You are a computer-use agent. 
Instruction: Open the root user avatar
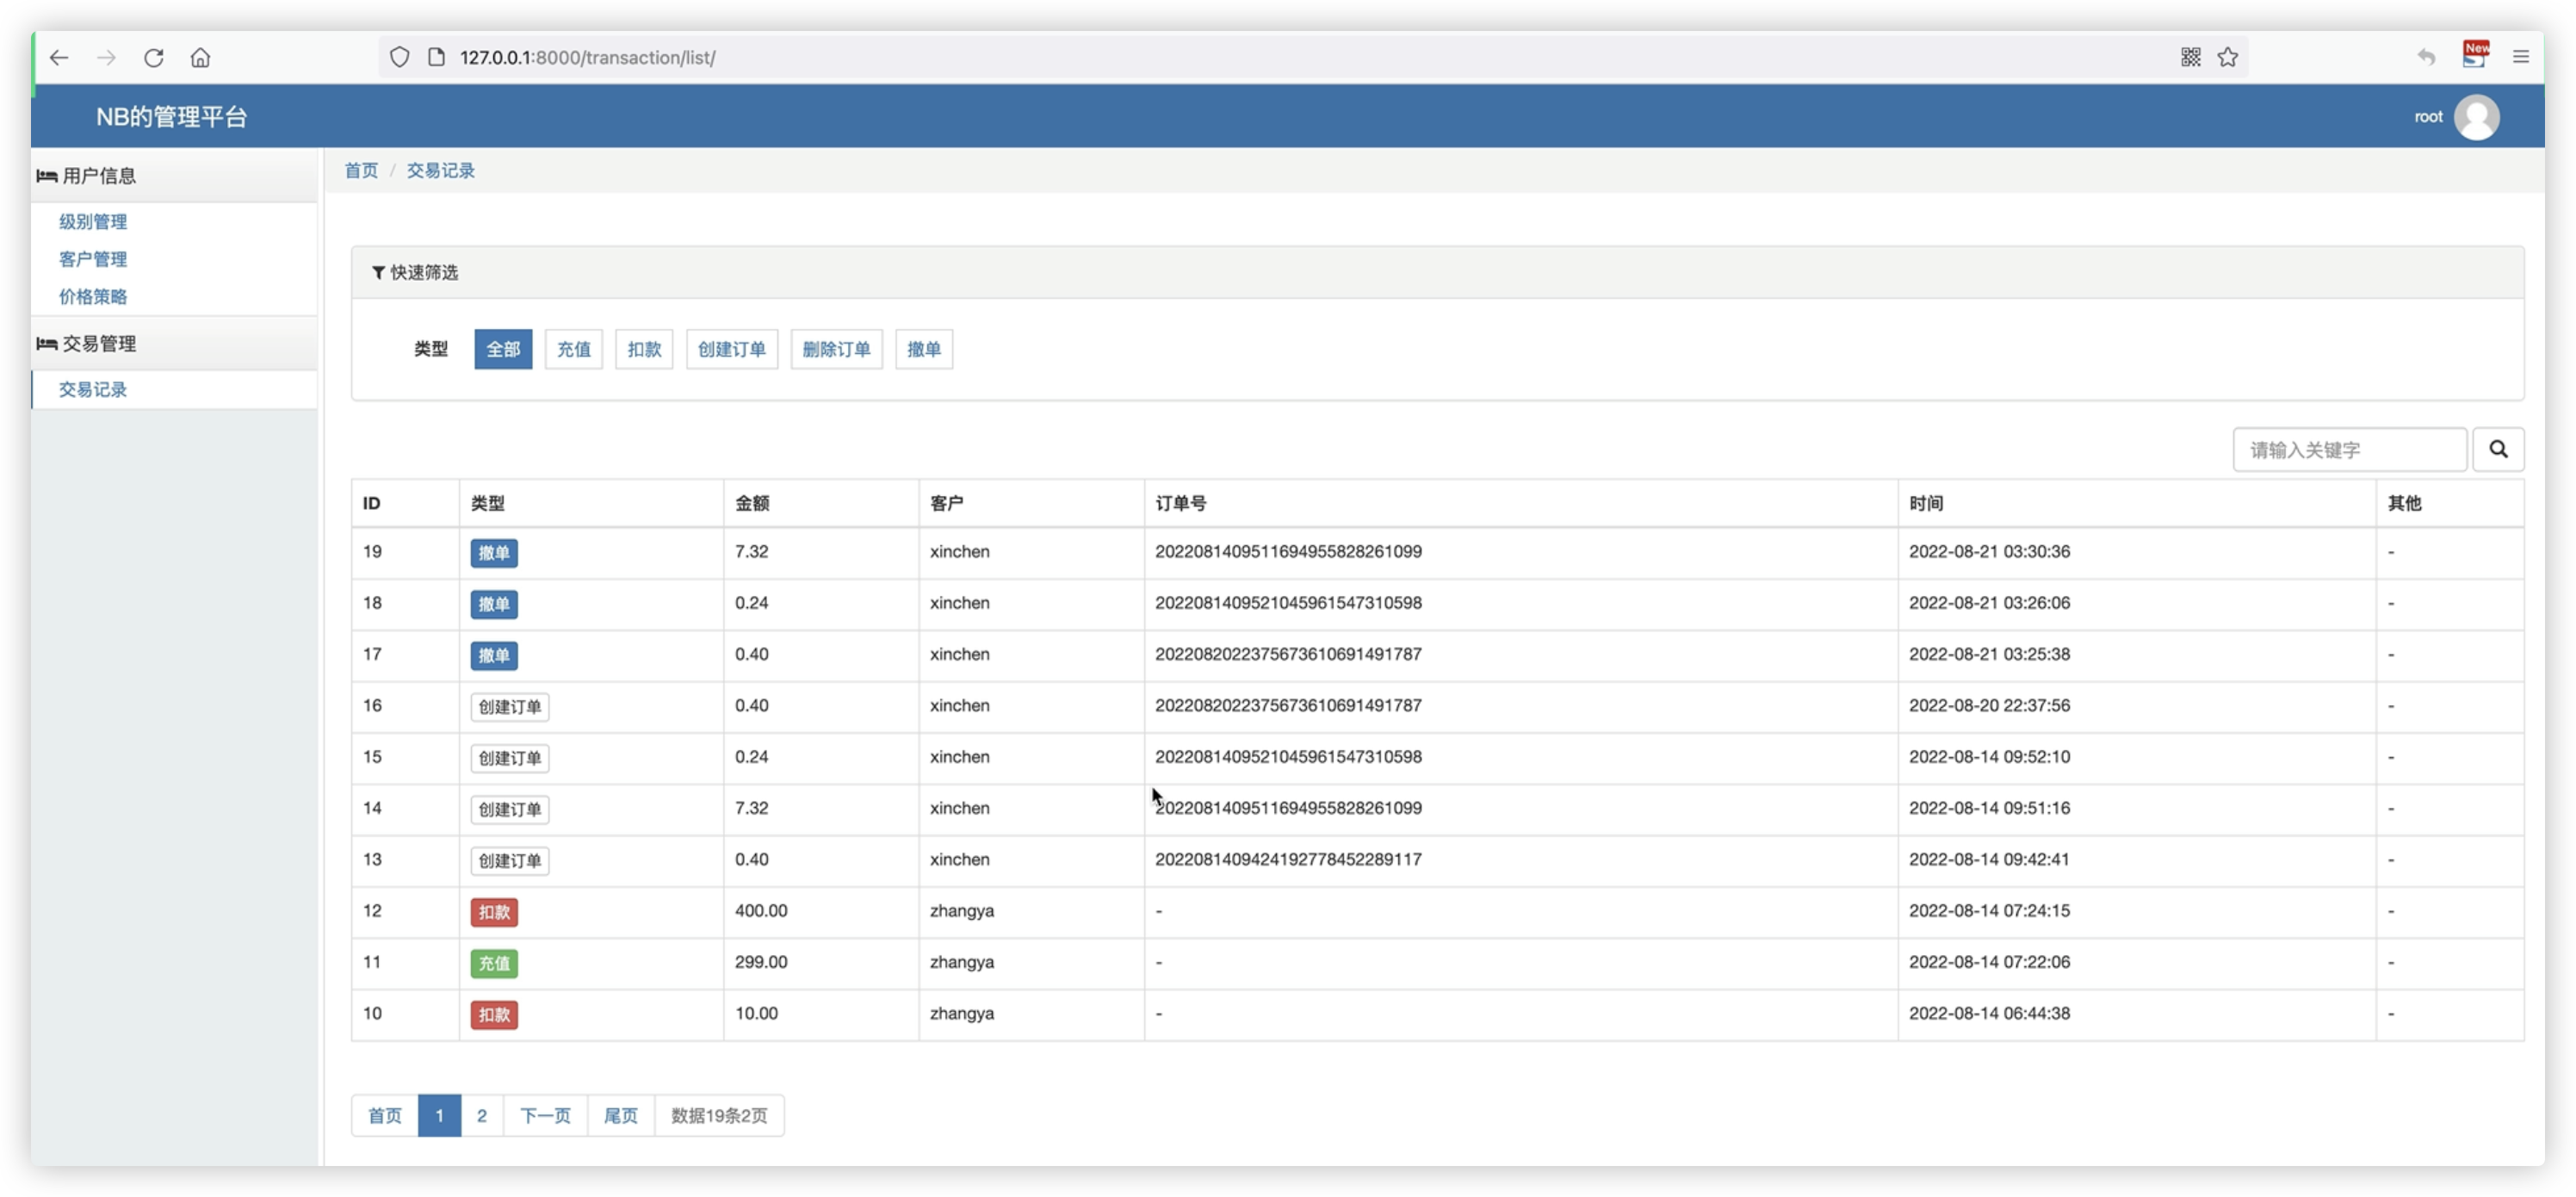click(x=2476, y=117)
